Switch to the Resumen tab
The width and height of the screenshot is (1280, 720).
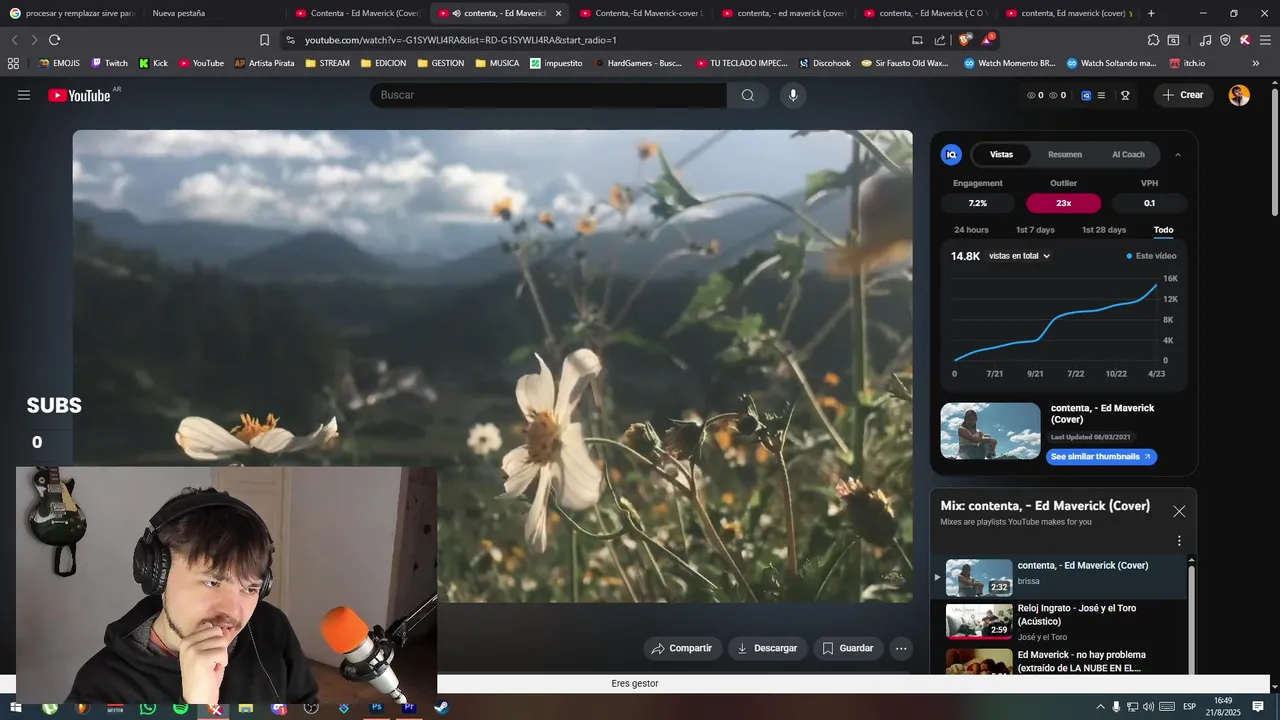pyautogui.click(x=1065, y=154)
